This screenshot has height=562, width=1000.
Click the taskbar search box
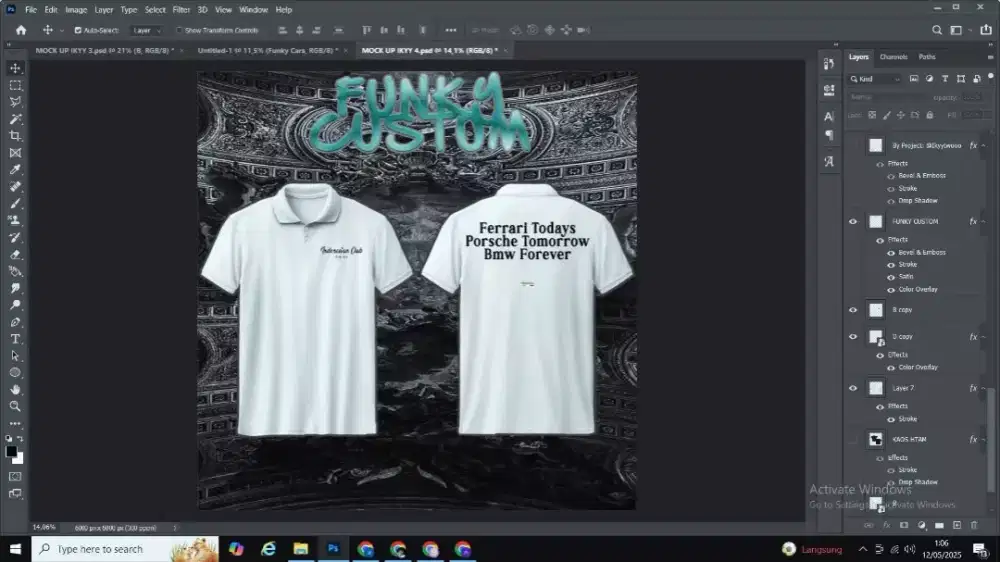[125, 549]
